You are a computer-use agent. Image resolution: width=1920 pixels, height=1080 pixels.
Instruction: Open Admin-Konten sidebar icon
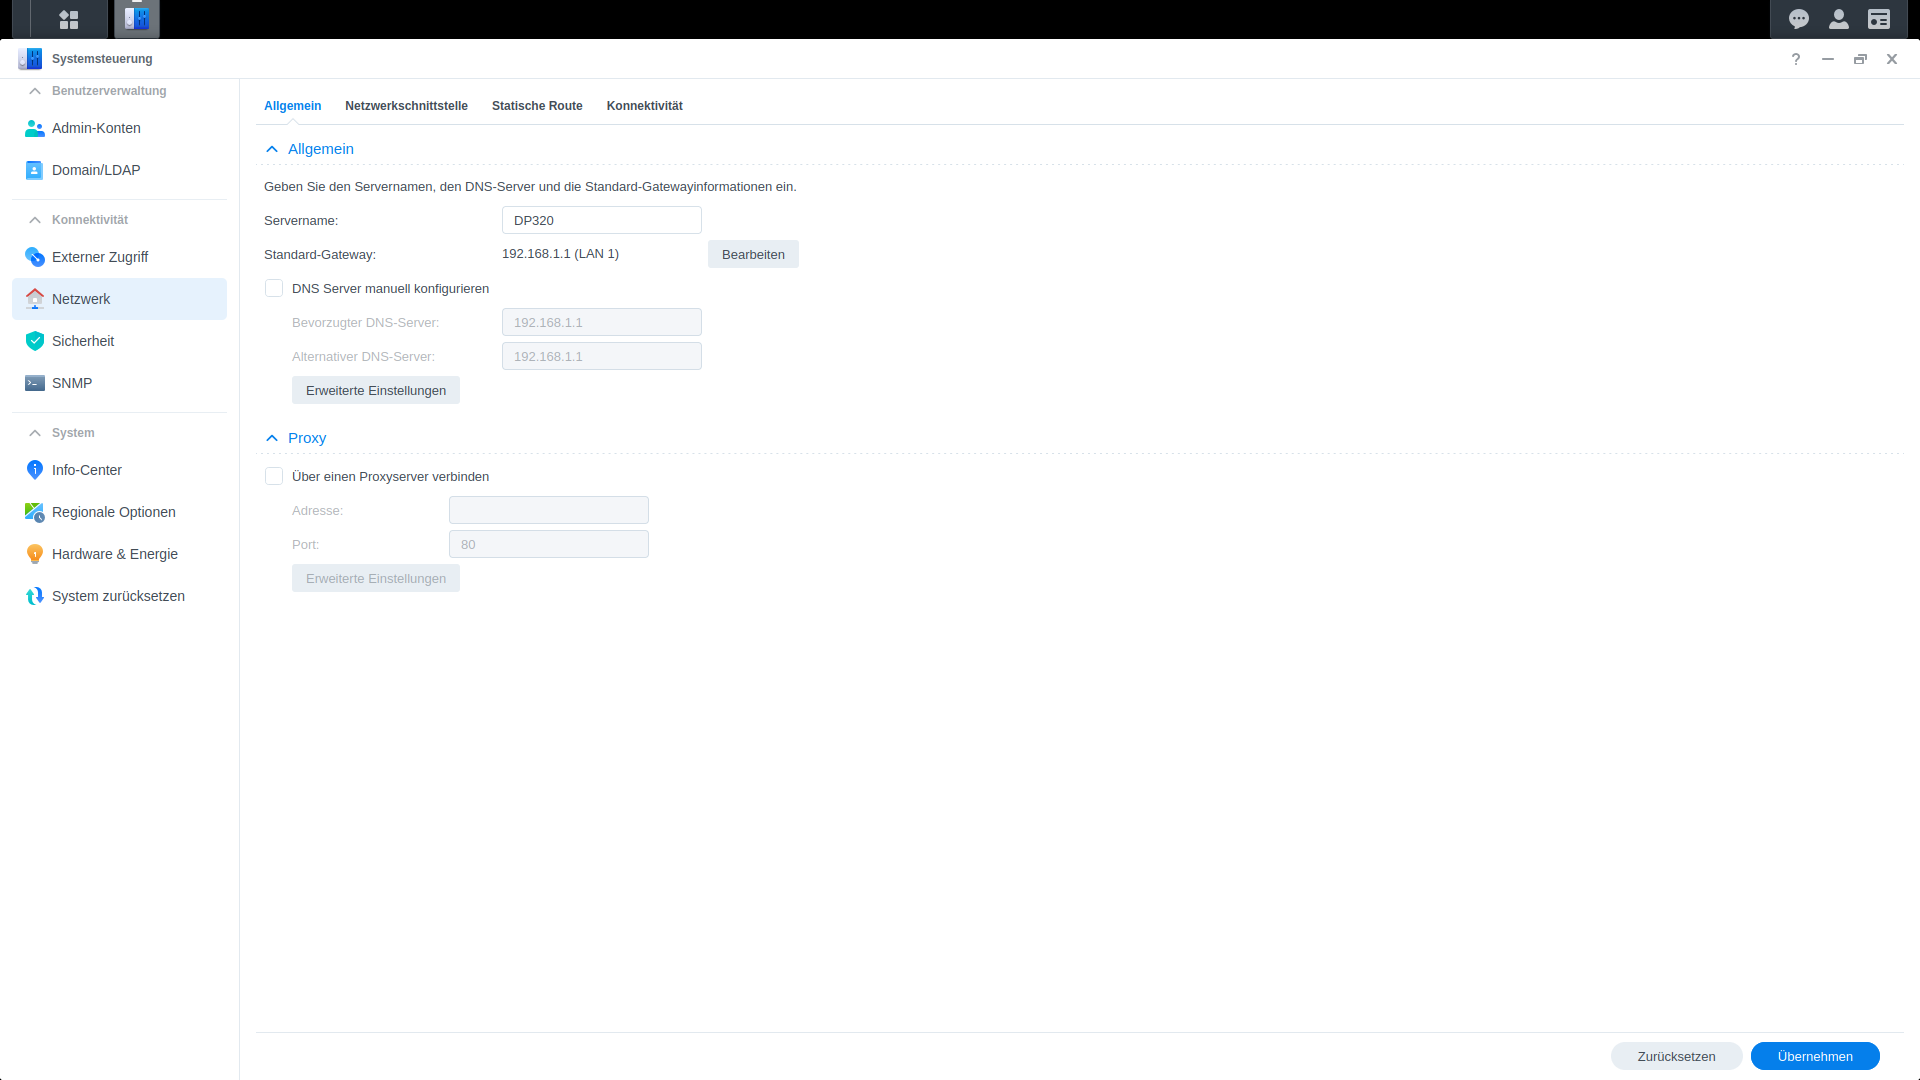tap(35, 128)
